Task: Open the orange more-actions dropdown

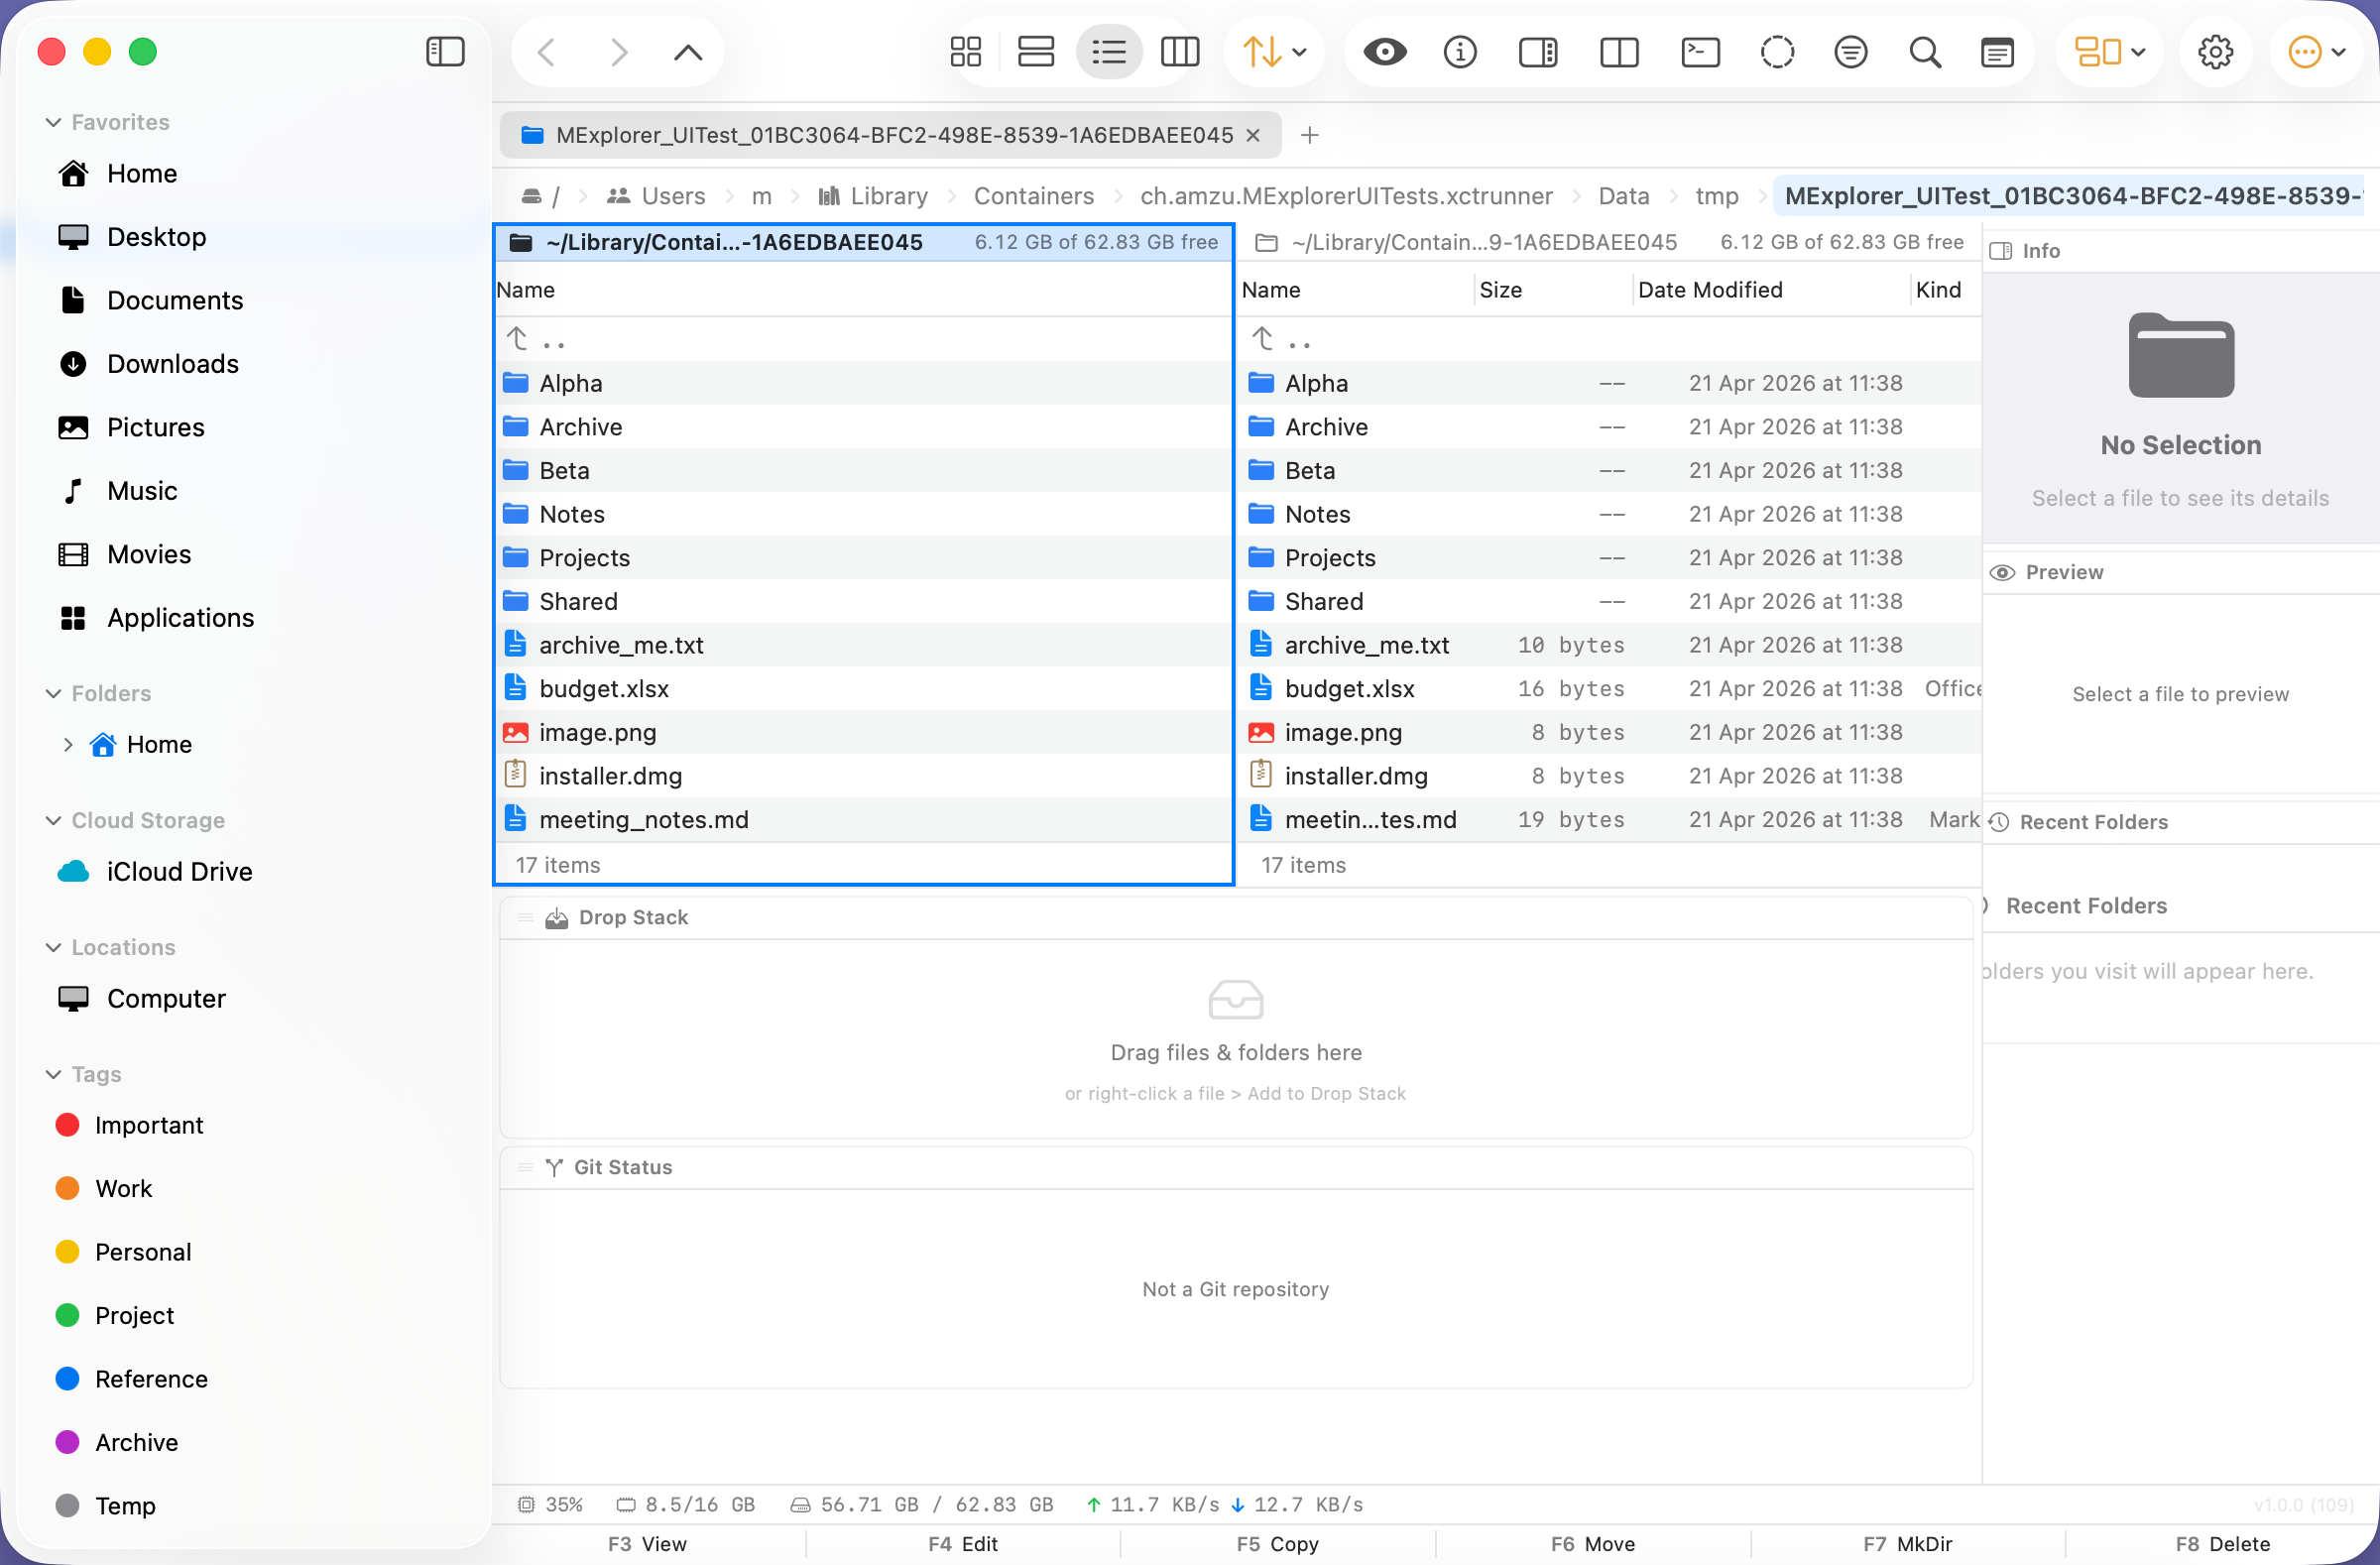Action: [2316, 51]
